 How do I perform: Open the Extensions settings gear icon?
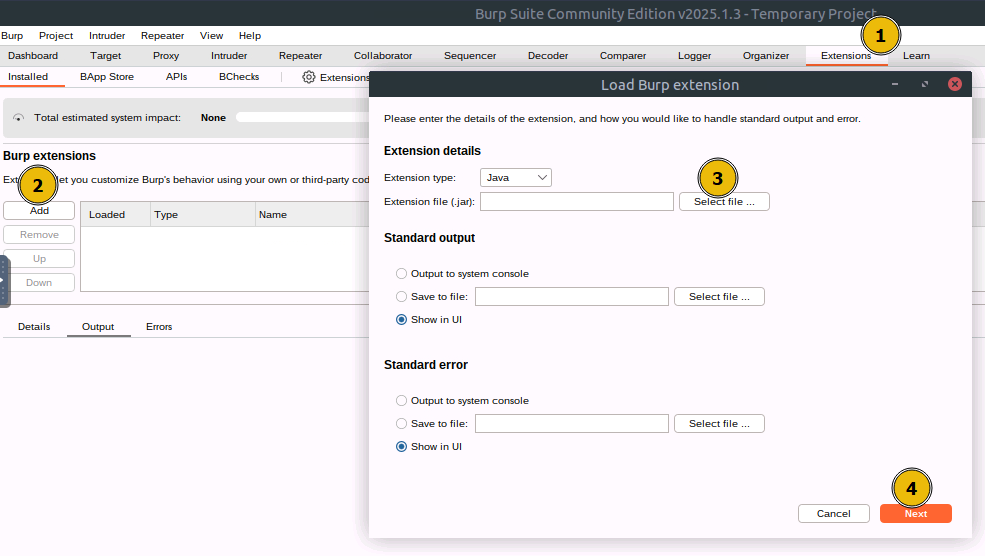point(308,77)
